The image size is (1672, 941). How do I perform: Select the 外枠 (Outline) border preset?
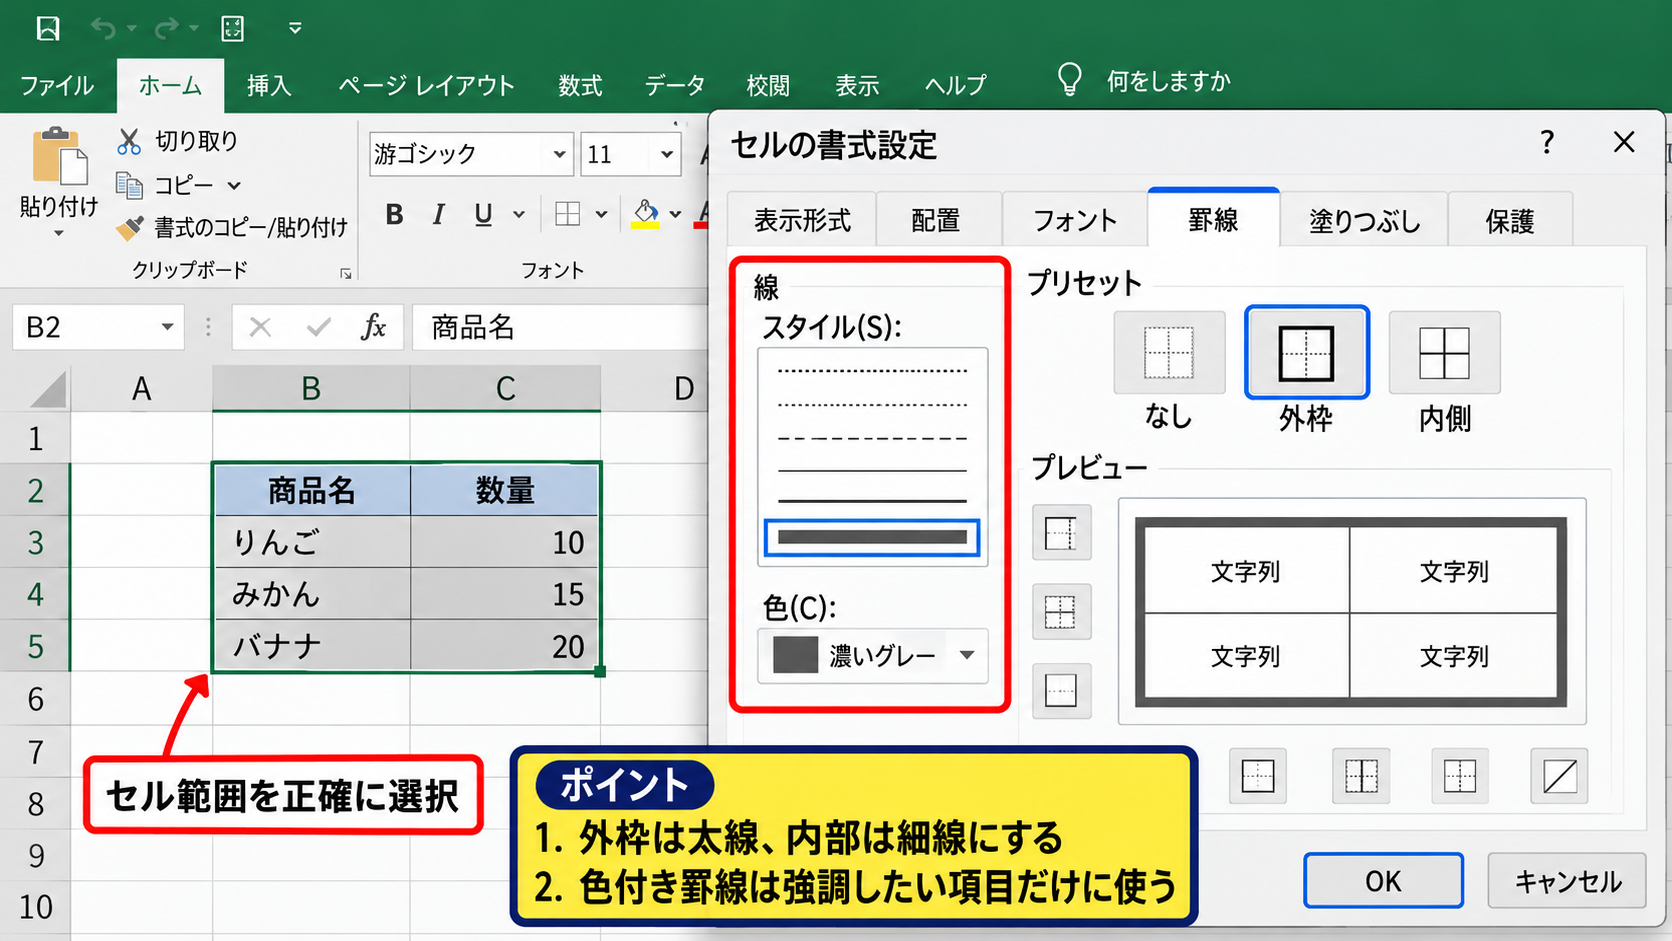(x=1306, y=352)
